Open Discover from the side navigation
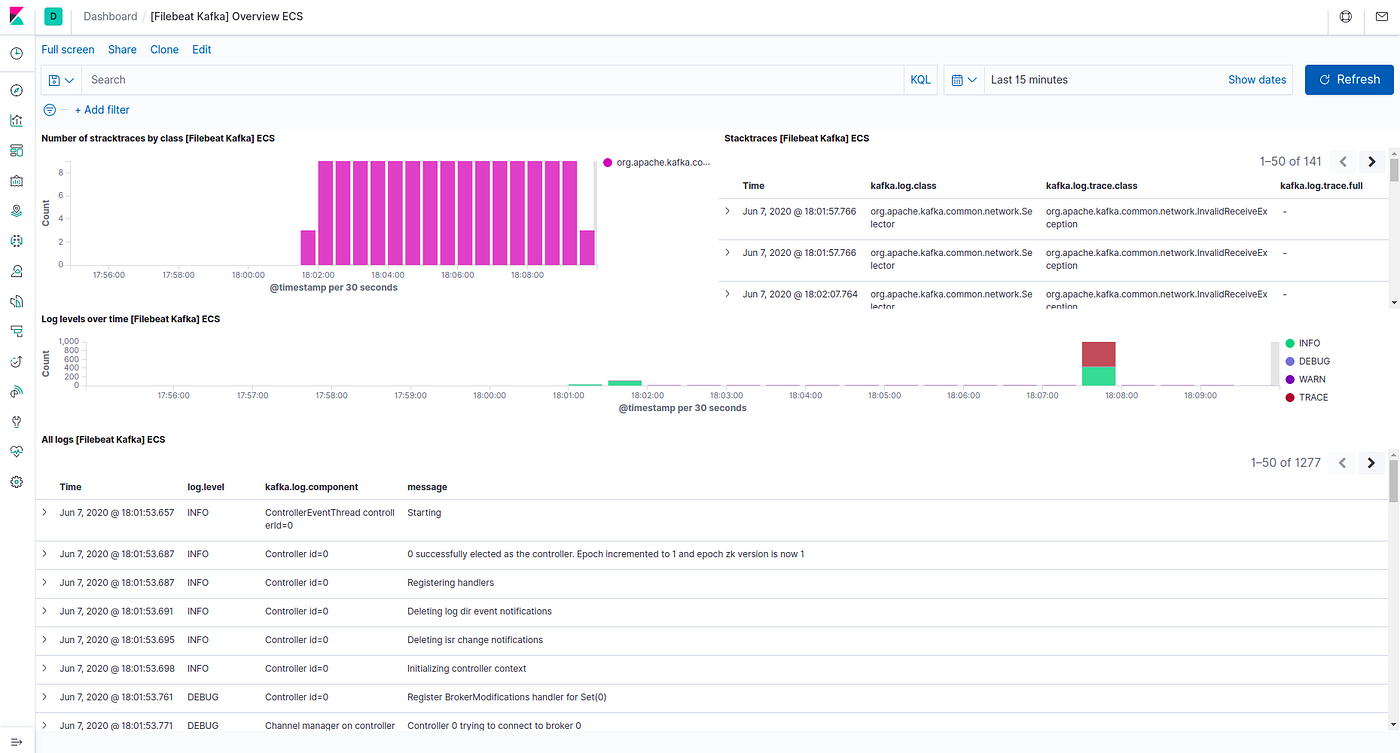 click(16, 90)
